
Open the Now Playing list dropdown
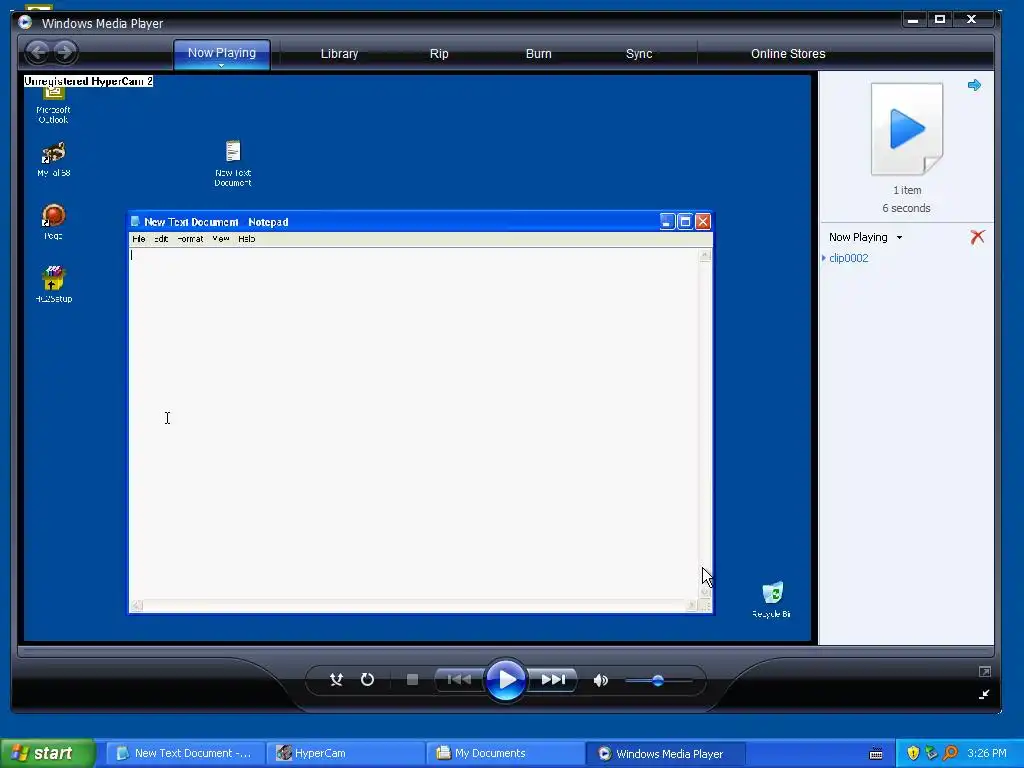click(x=899, y=238)
